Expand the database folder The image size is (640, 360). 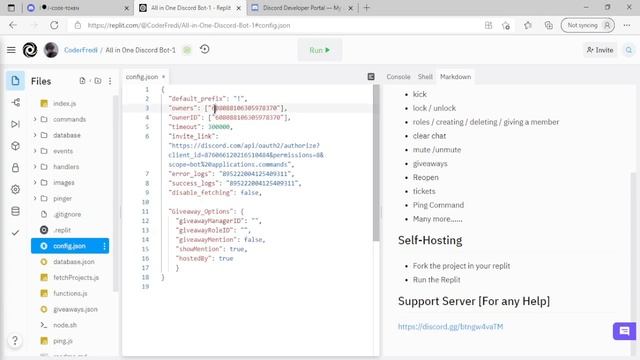point(35,135)
